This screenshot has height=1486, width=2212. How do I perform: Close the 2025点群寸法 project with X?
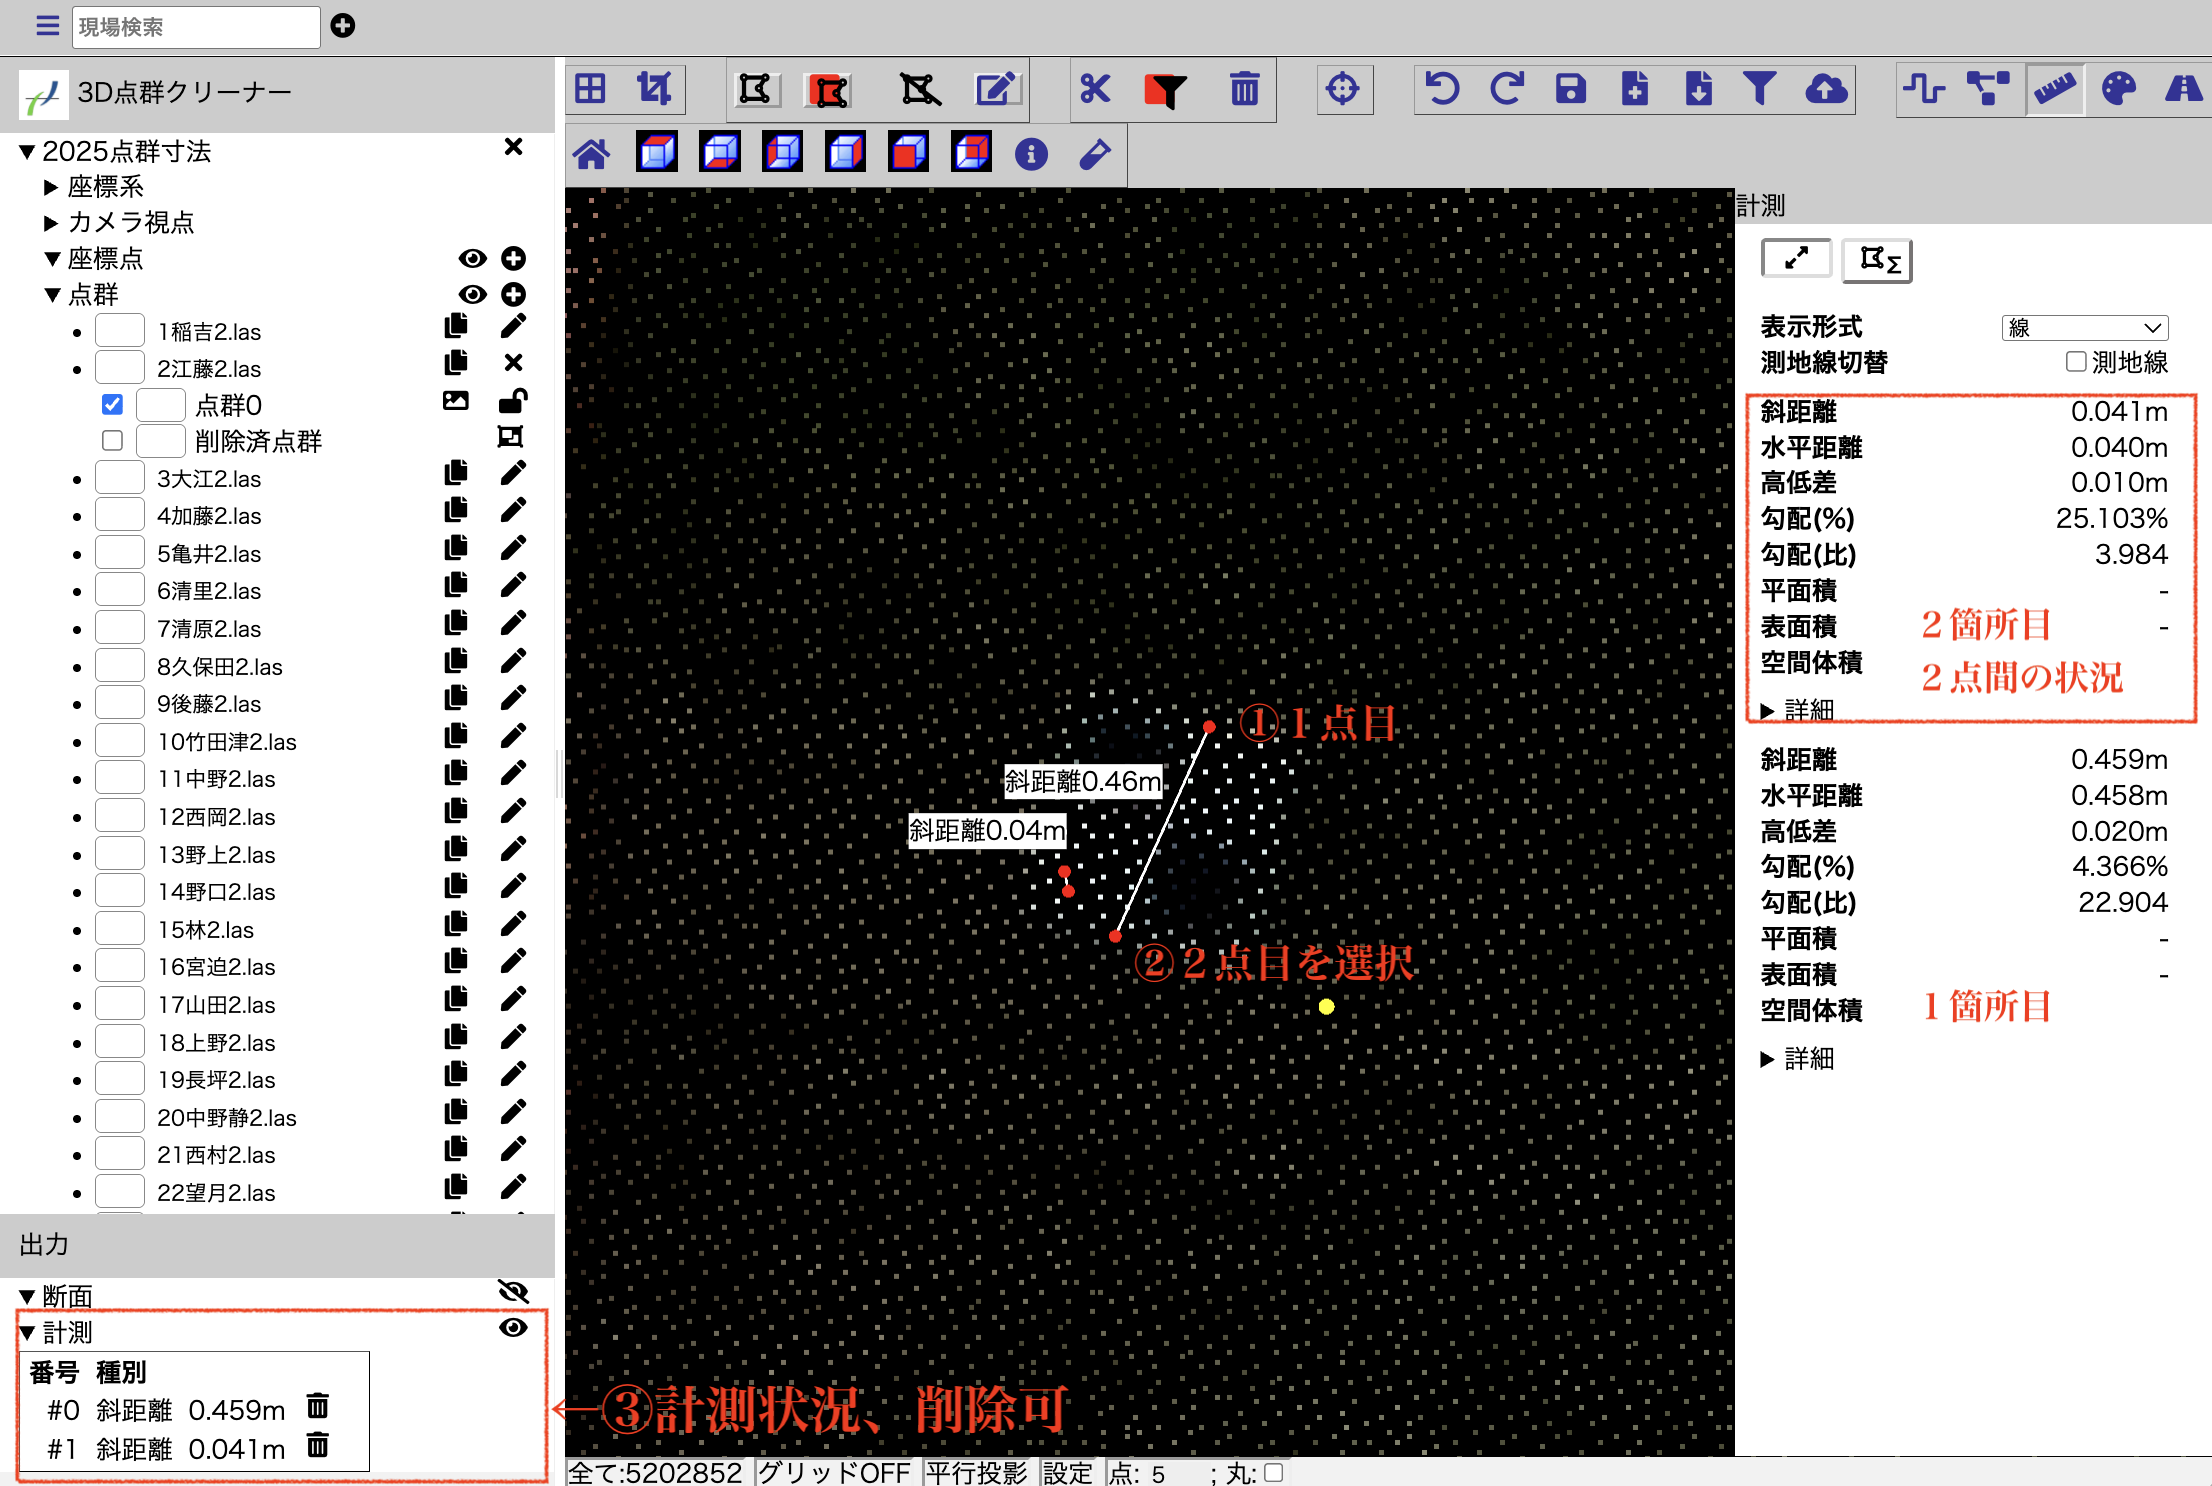coord(513,147)
